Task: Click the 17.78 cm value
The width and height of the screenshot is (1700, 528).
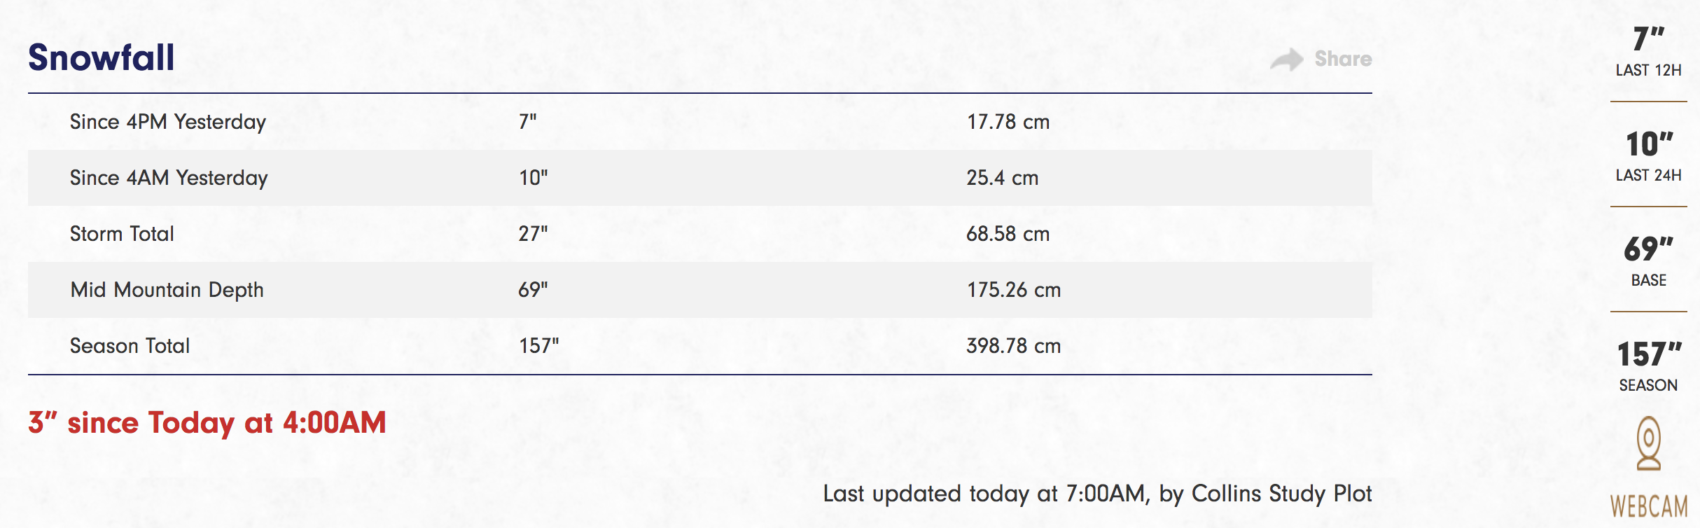Action: pyautogui.click(x=1008, y=122)
